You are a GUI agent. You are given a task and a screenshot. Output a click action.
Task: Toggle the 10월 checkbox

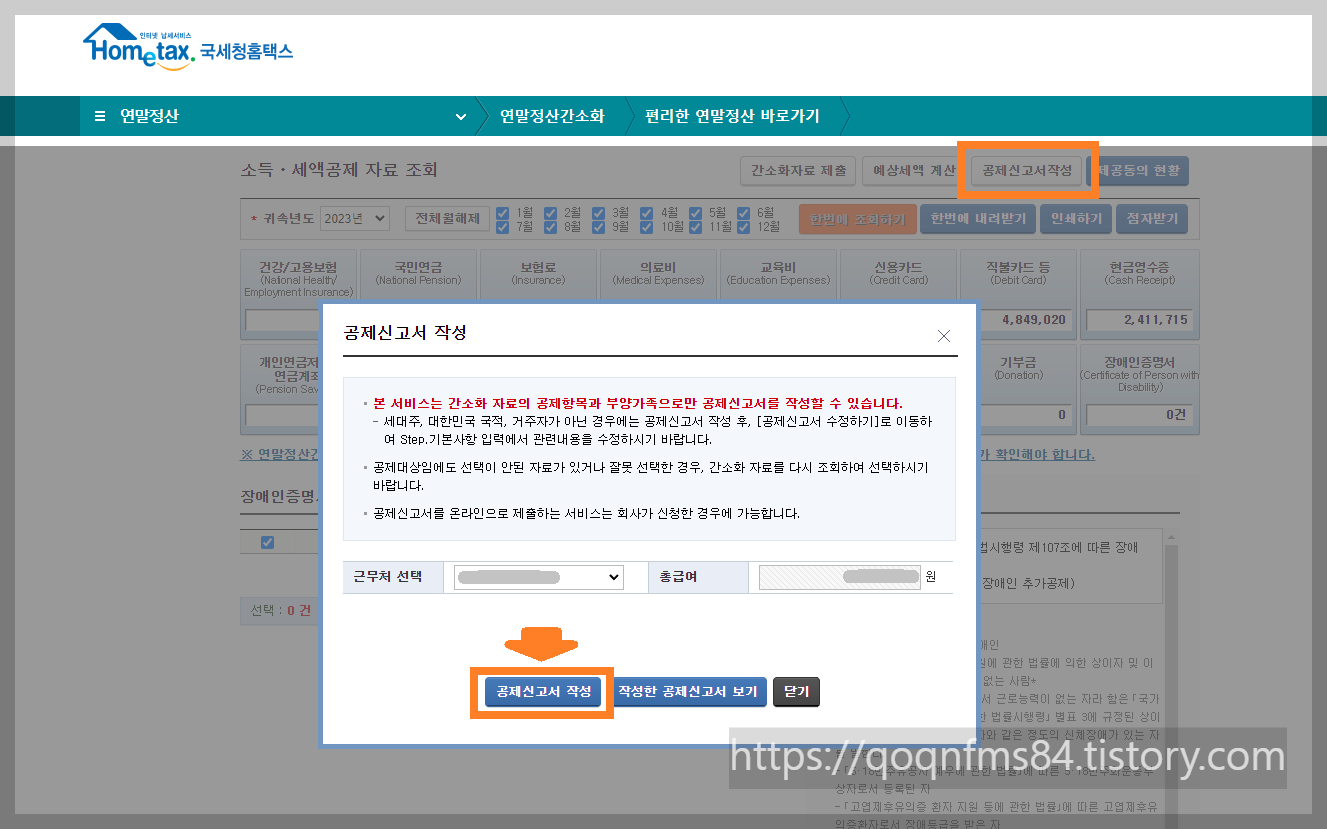pos(646,226)
